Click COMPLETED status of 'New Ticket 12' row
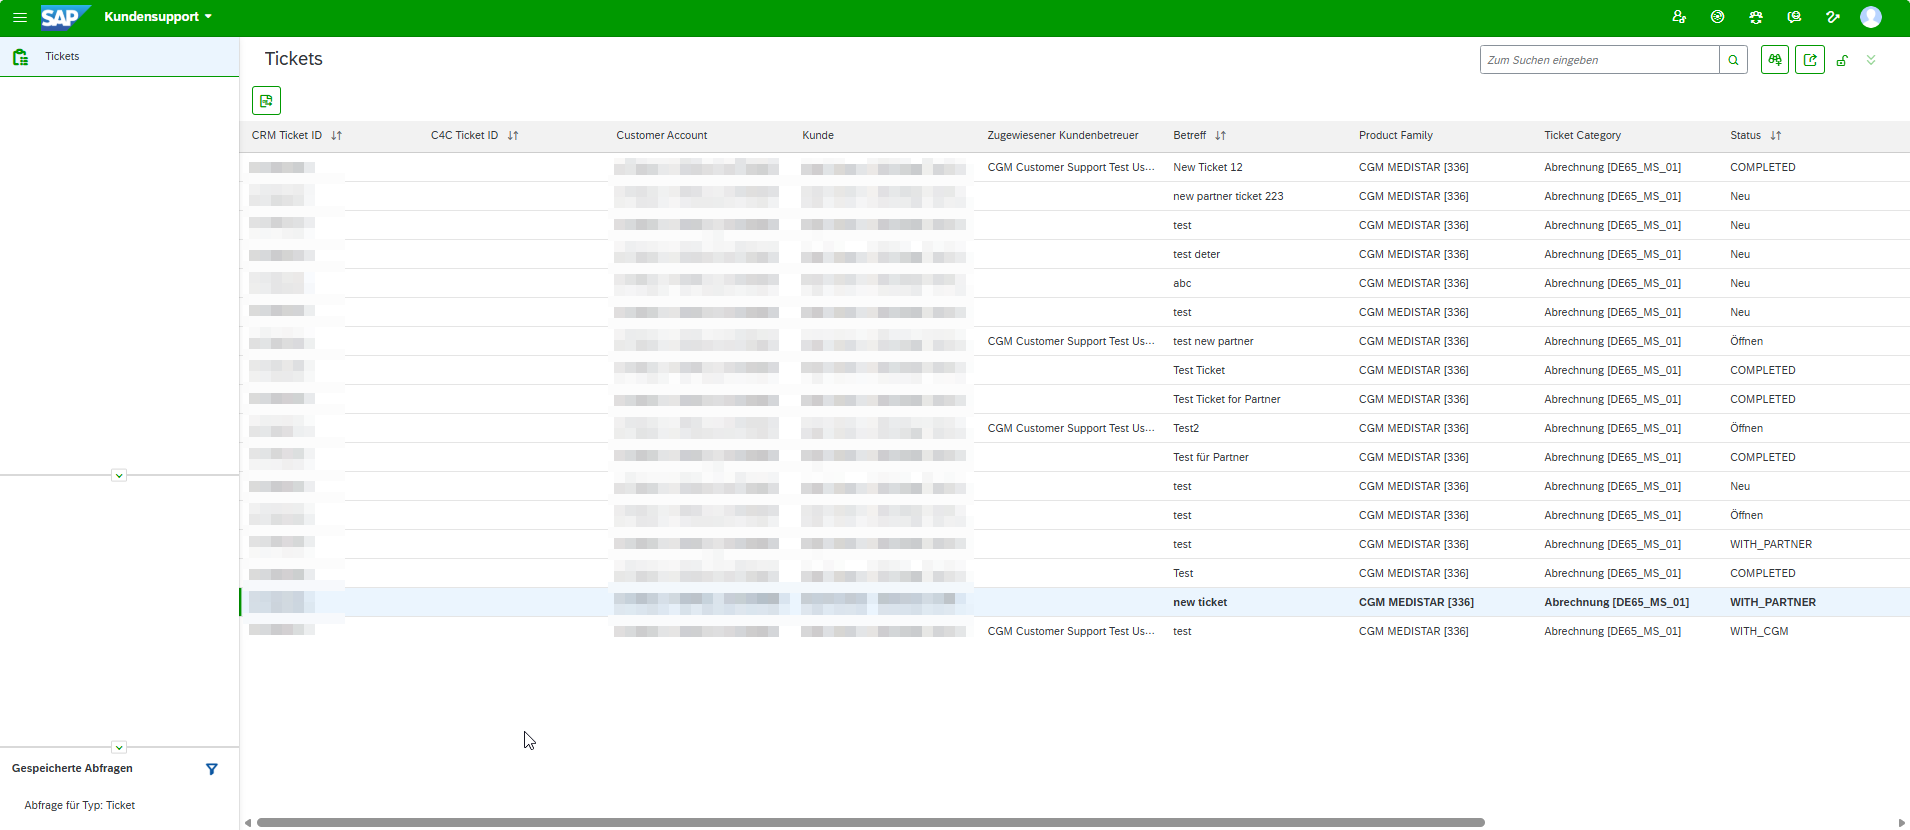The image size is (1910, 830). click(x=1763, y=167)
